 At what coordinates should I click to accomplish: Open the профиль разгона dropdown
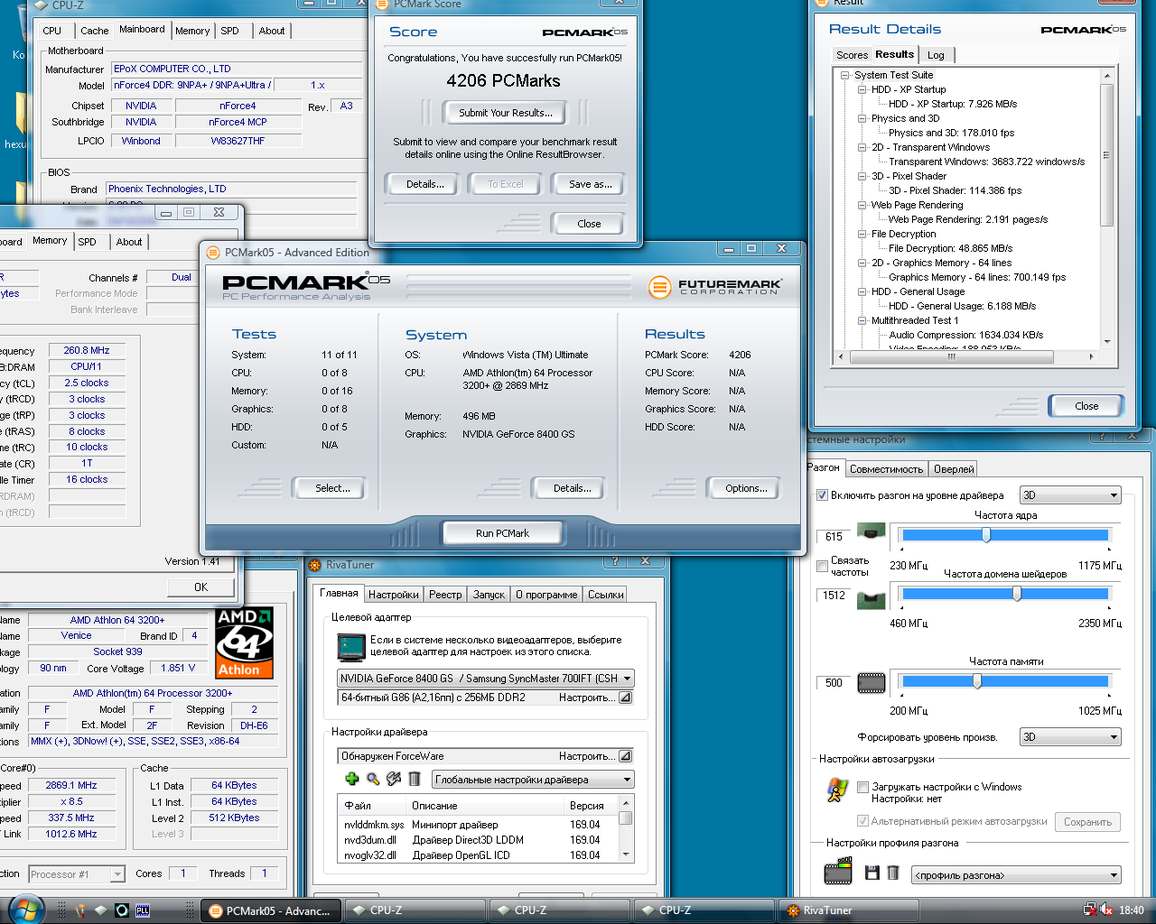[x=1017, y=875]
